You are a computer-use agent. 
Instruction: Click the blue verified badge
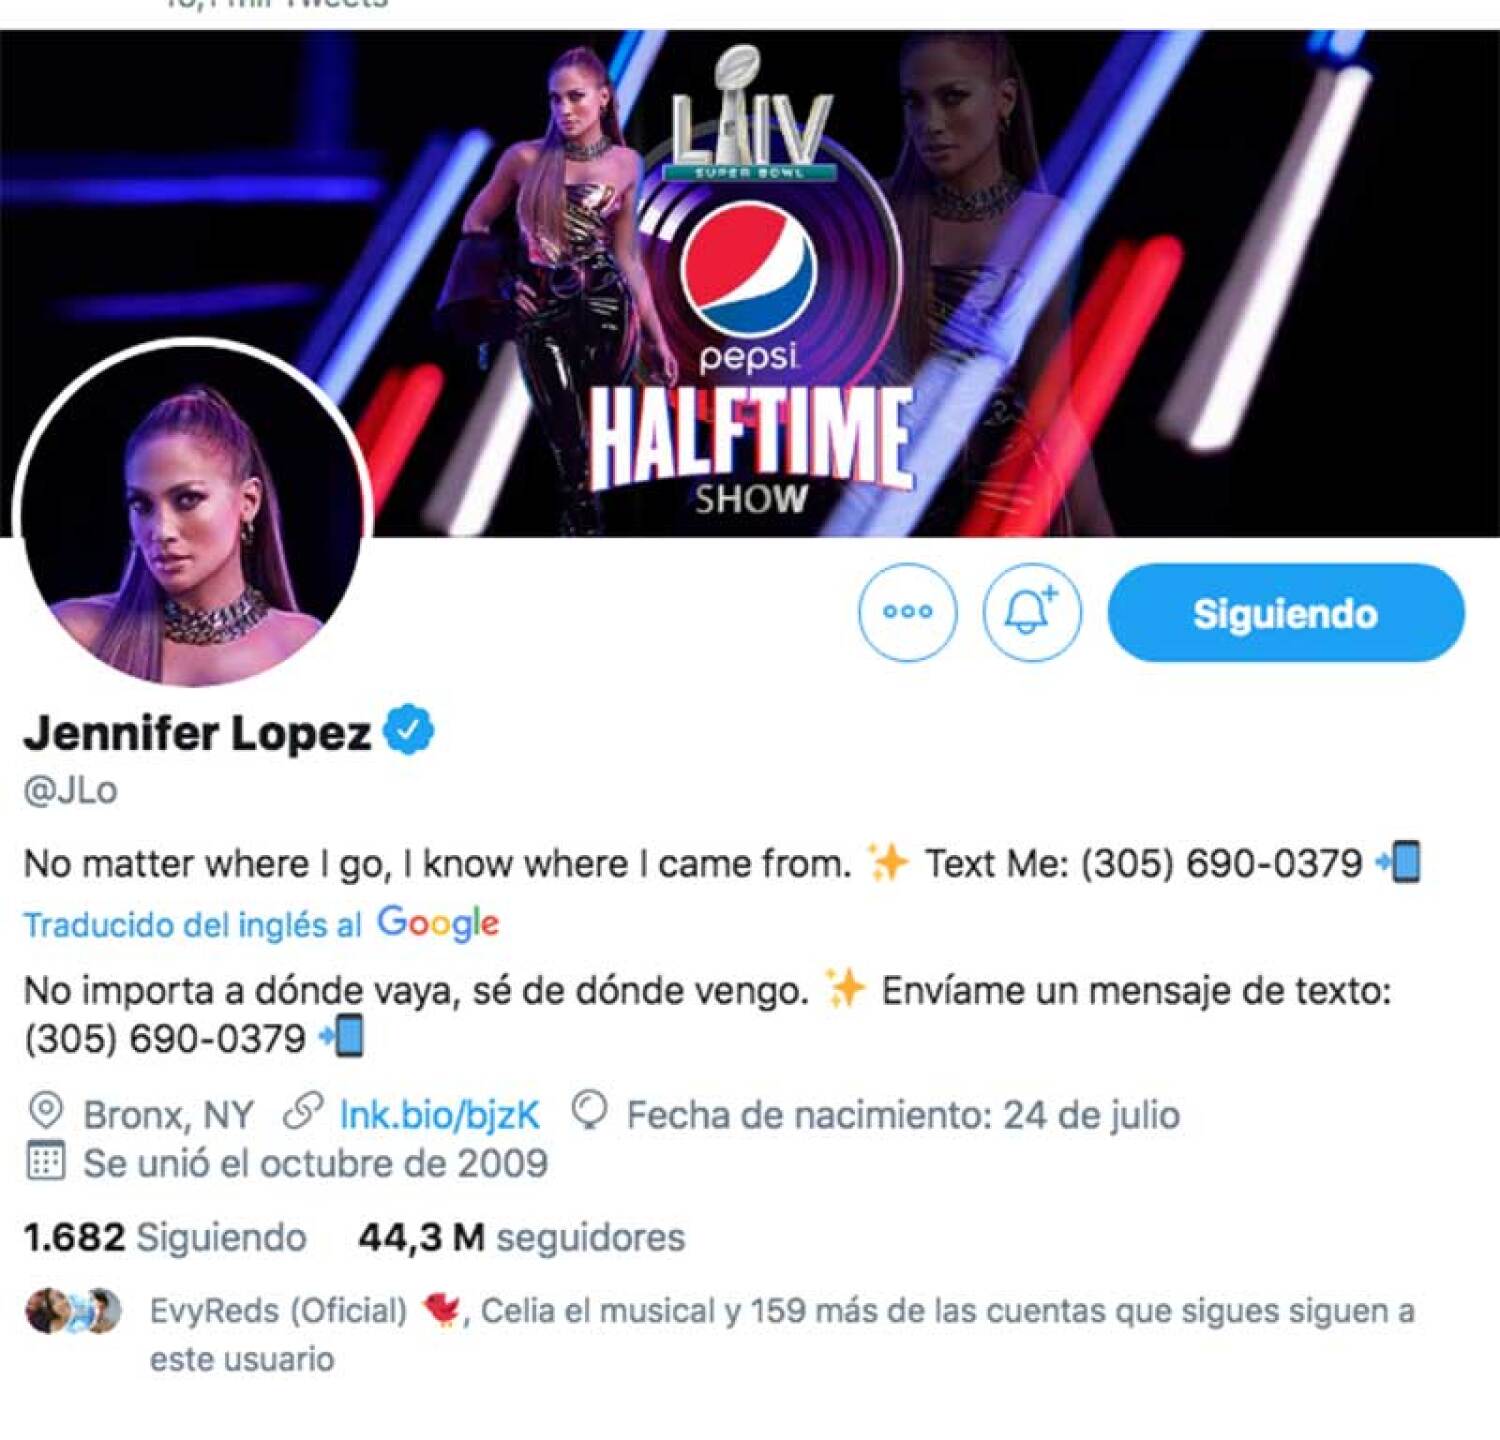[x=410, y=731]
